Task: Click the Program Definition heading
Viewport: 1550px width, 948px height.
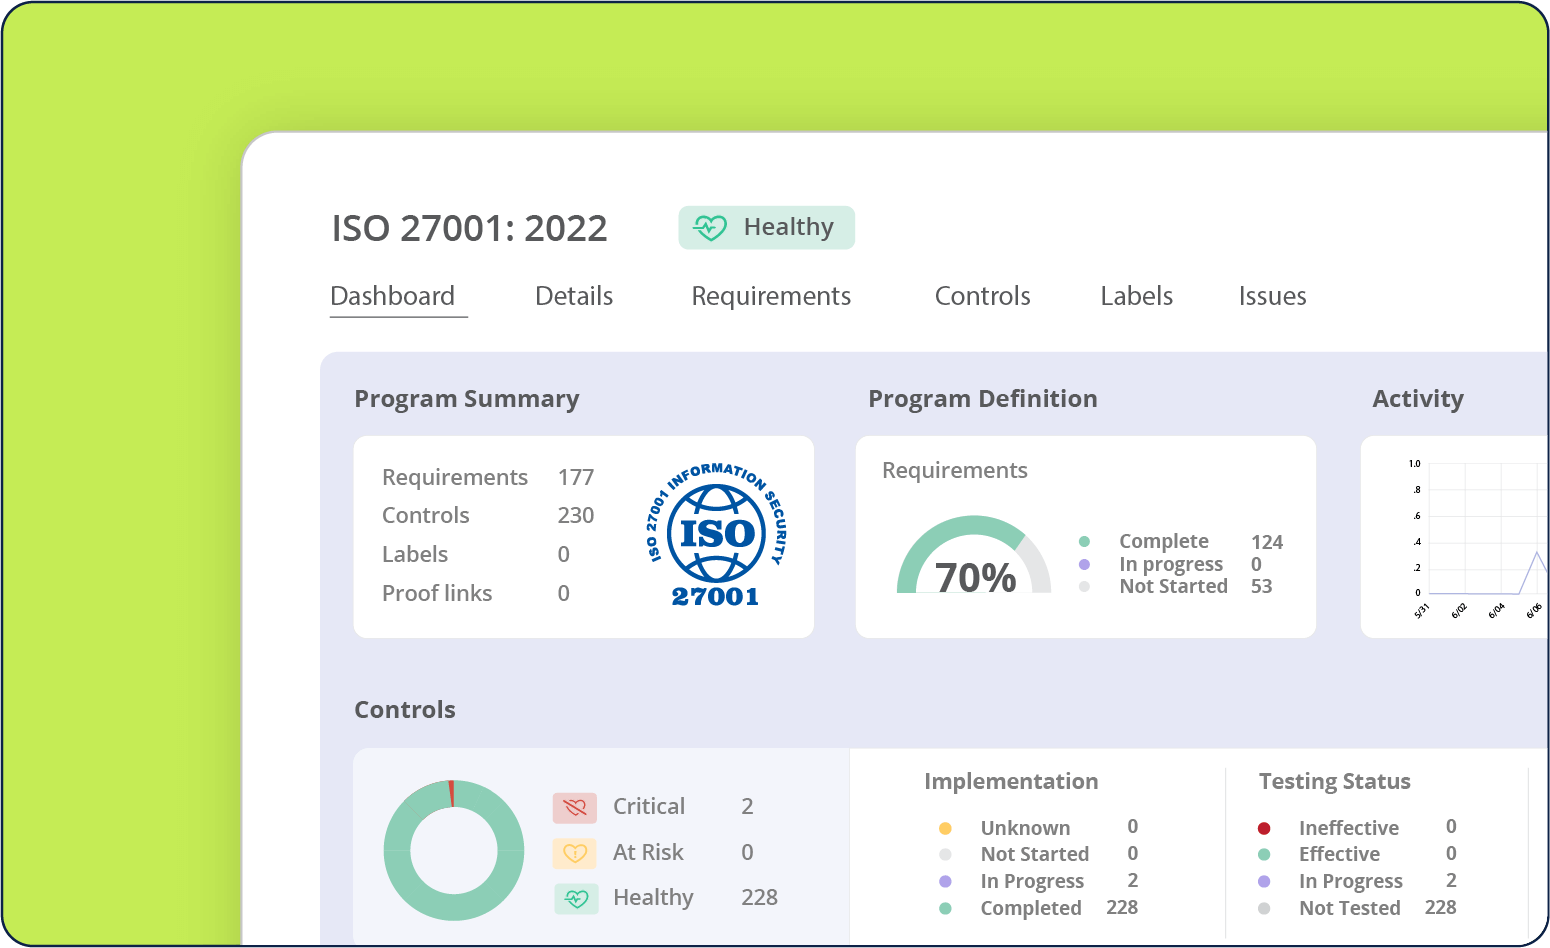Action: (983, 399)
